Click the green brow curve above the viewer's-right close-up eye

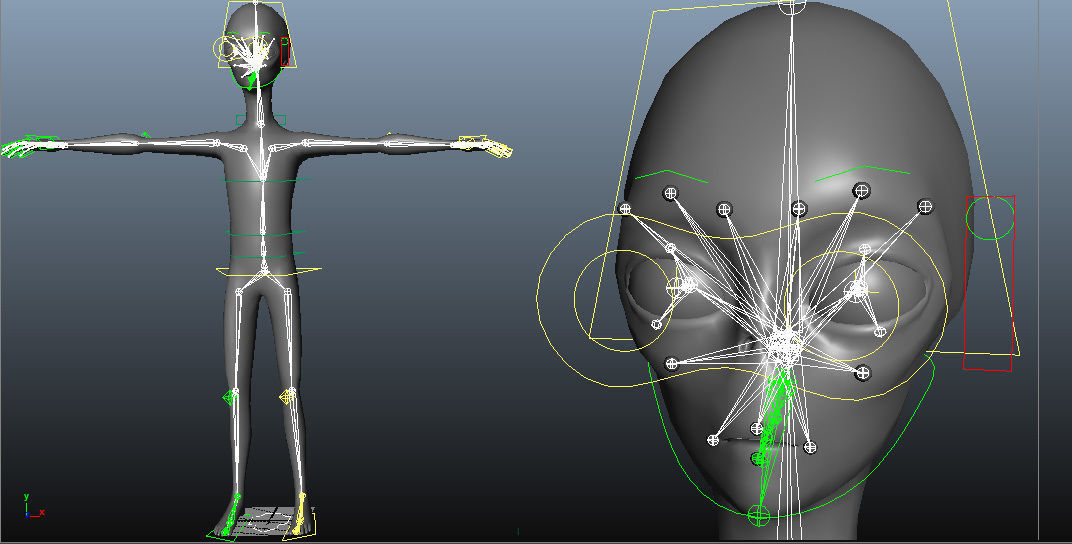coord(862,173)
